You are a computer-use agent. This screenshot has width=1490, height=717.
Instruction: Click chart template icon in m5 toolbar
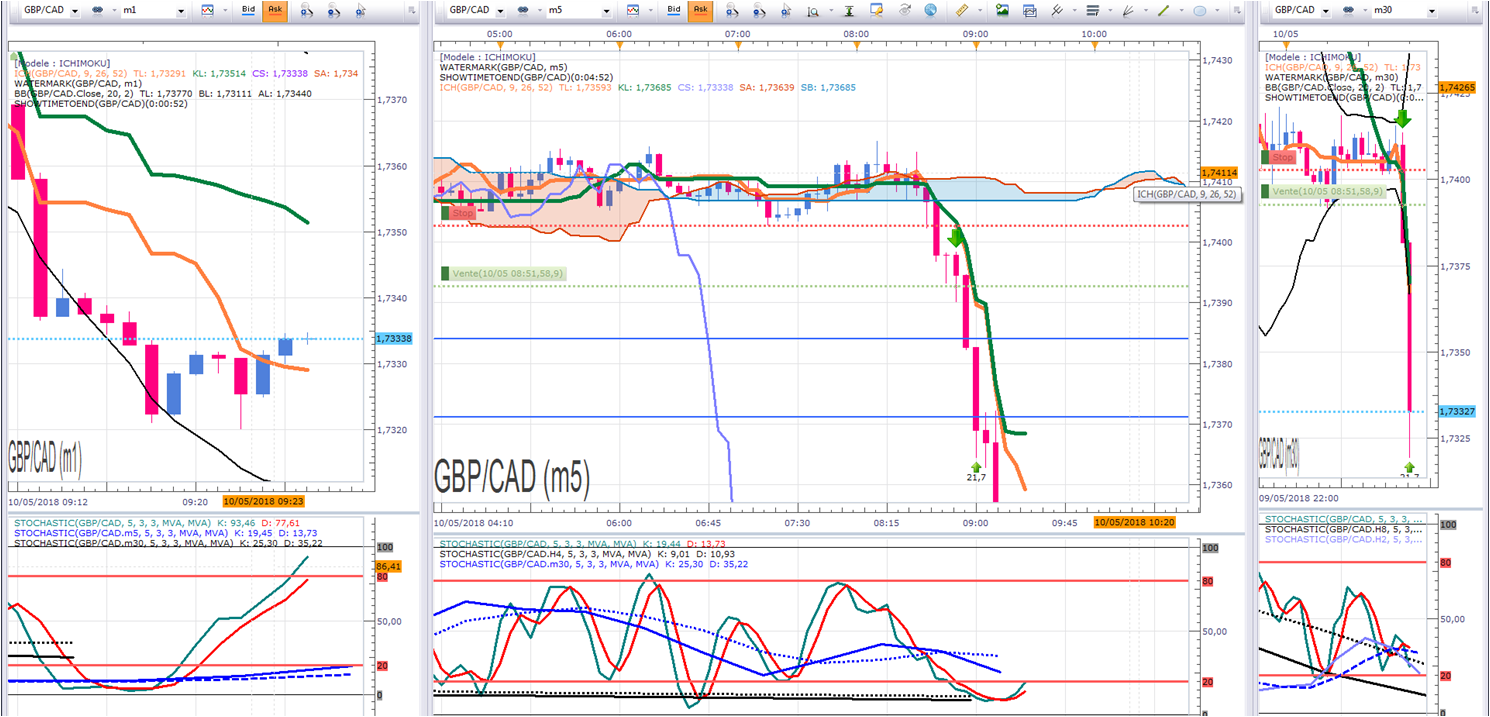[x=1030, y=11]
